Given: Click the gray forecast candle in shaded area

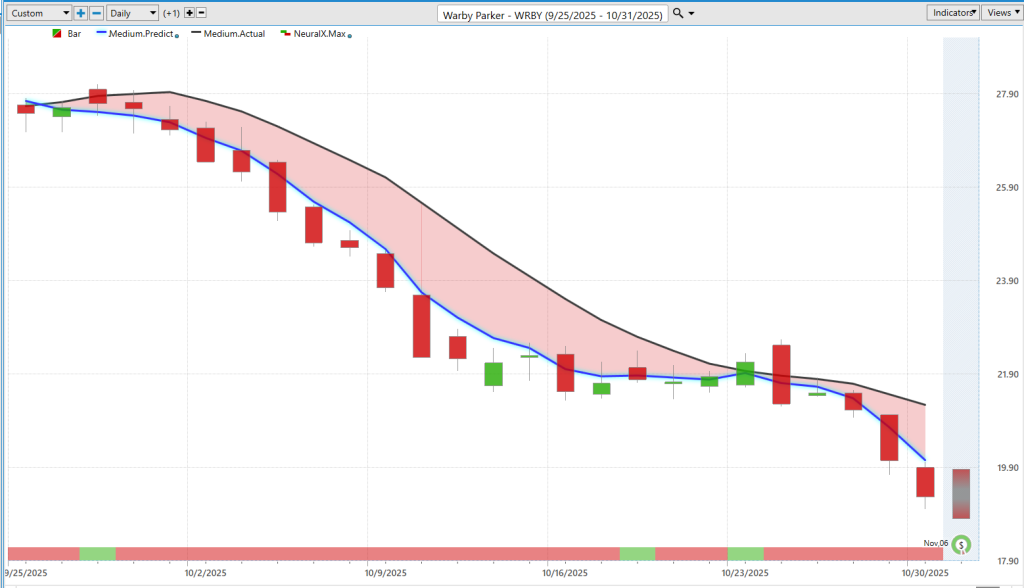Looking at the screenshot, I should click(x=961, y=493).
